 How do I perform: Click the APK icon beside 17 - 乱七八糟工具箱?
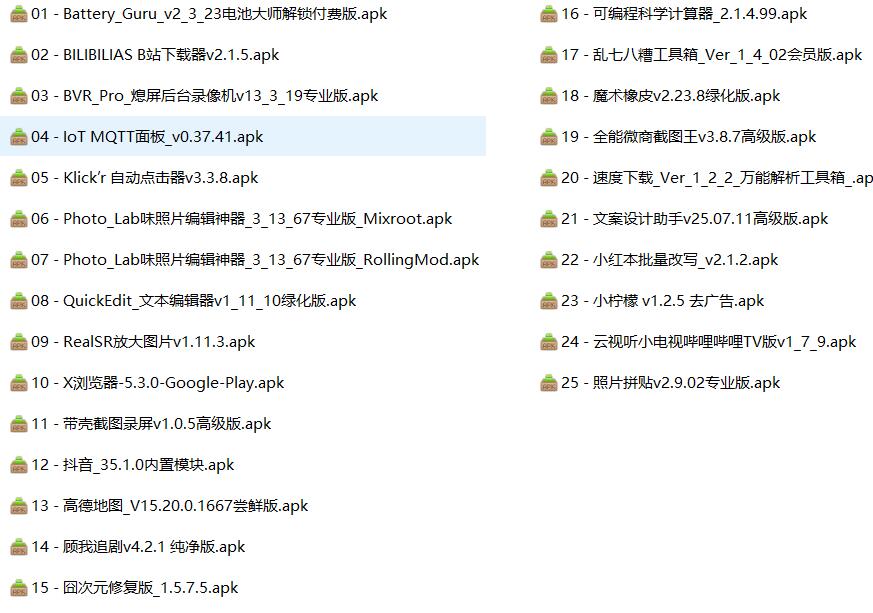point(549,55)
